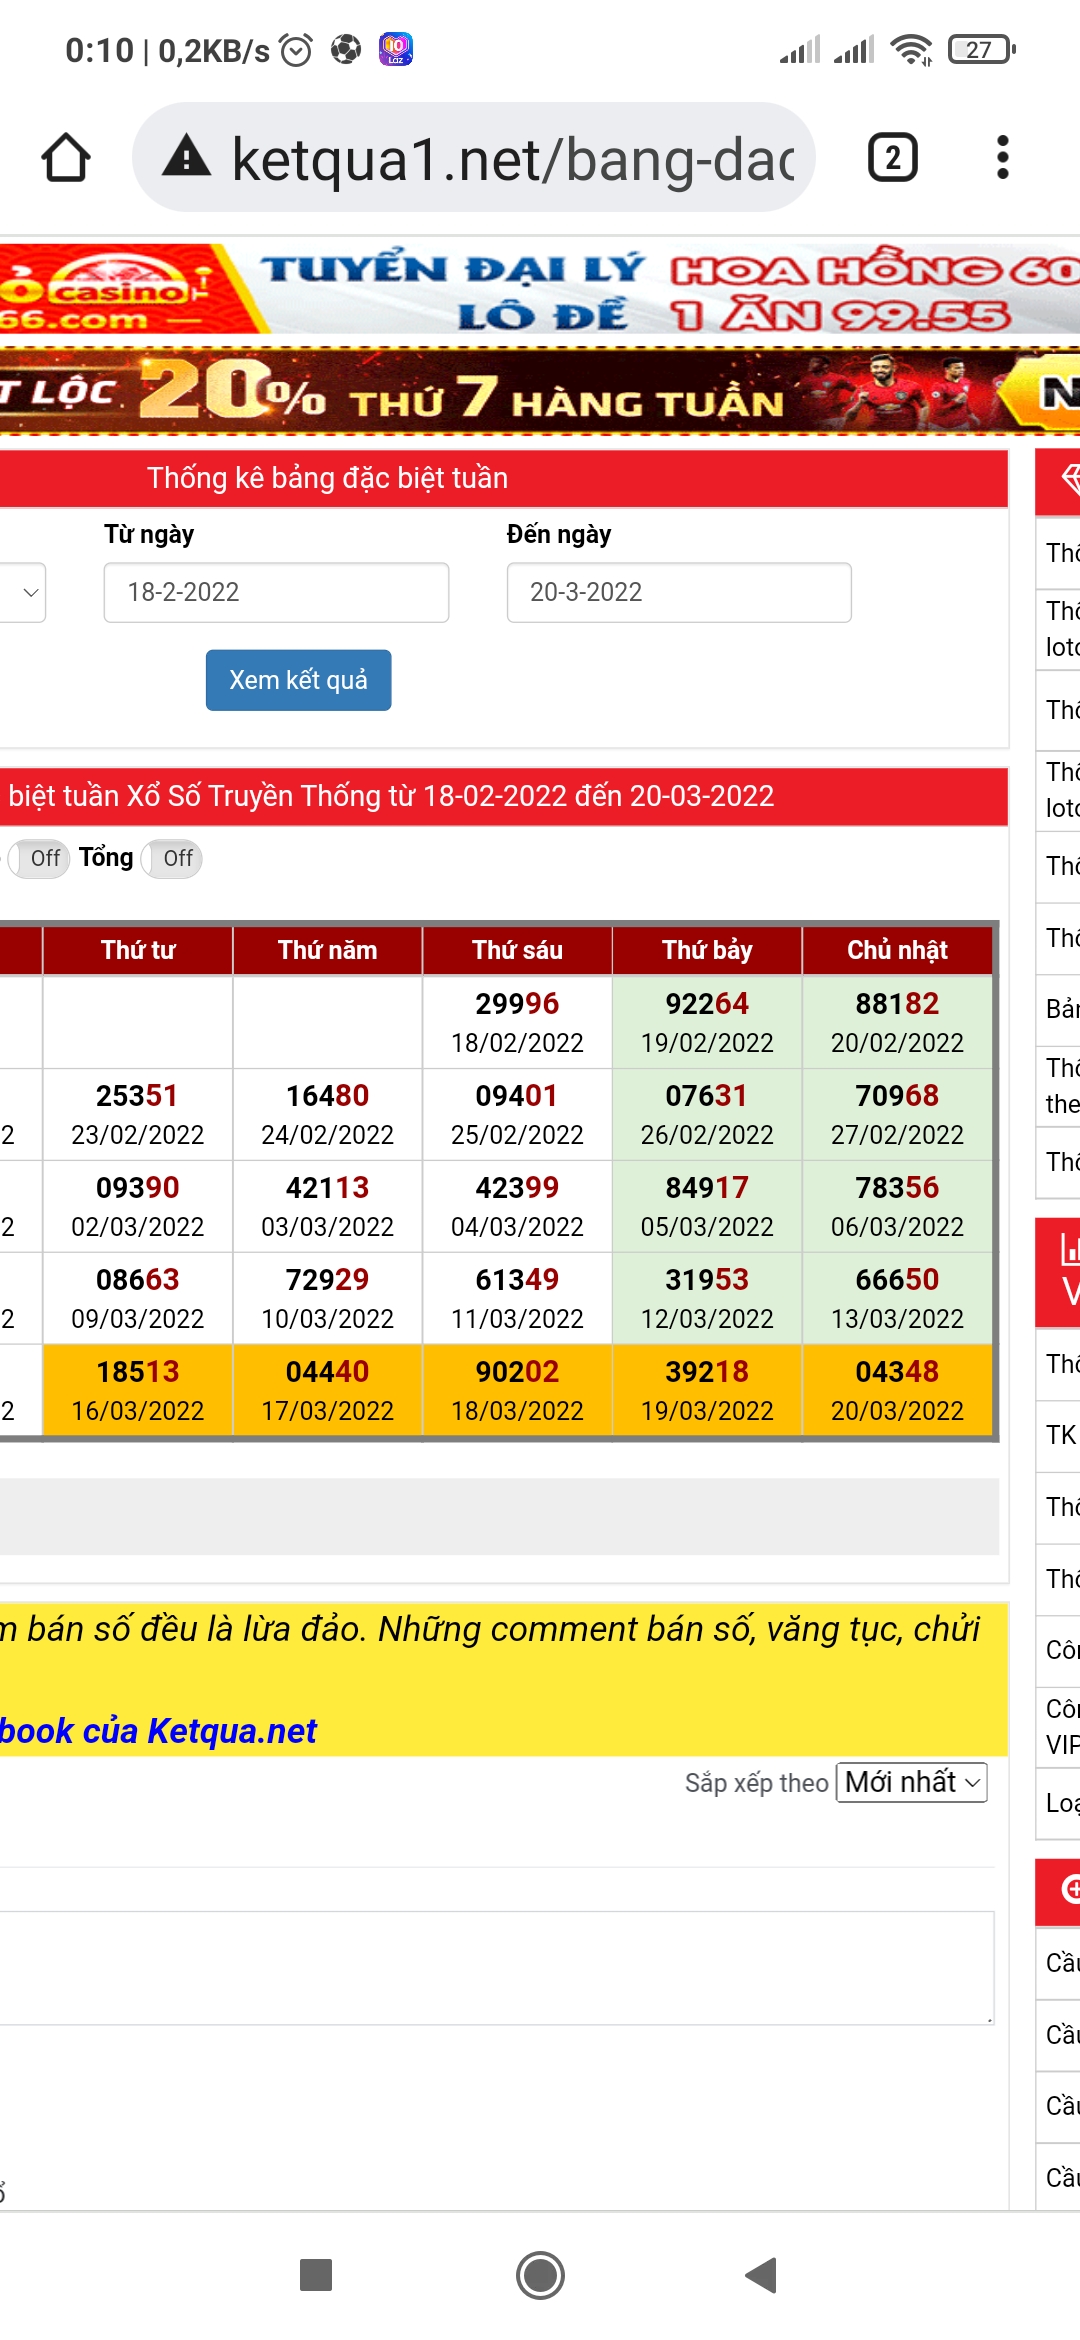Viewport: 1080px width, 2340px height.
Task: Expand the partially visible dropdown beside Từ ngày
Action: (24, 592)
